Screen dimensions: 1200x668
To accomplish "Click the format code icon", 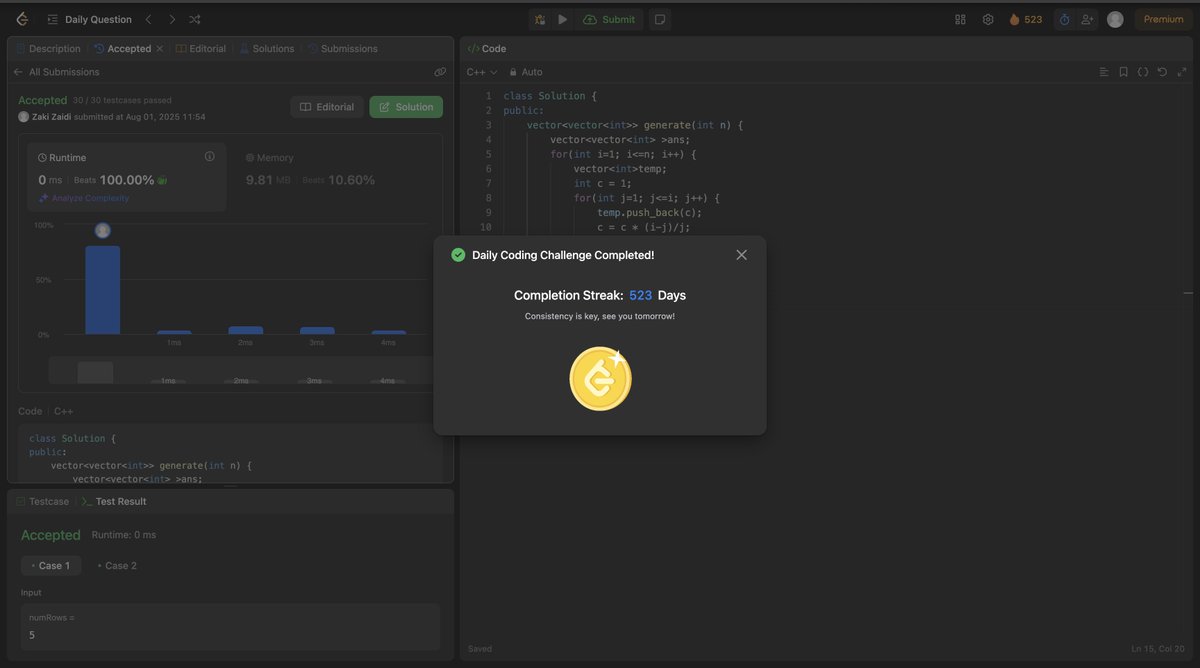I will point(1104,72).
